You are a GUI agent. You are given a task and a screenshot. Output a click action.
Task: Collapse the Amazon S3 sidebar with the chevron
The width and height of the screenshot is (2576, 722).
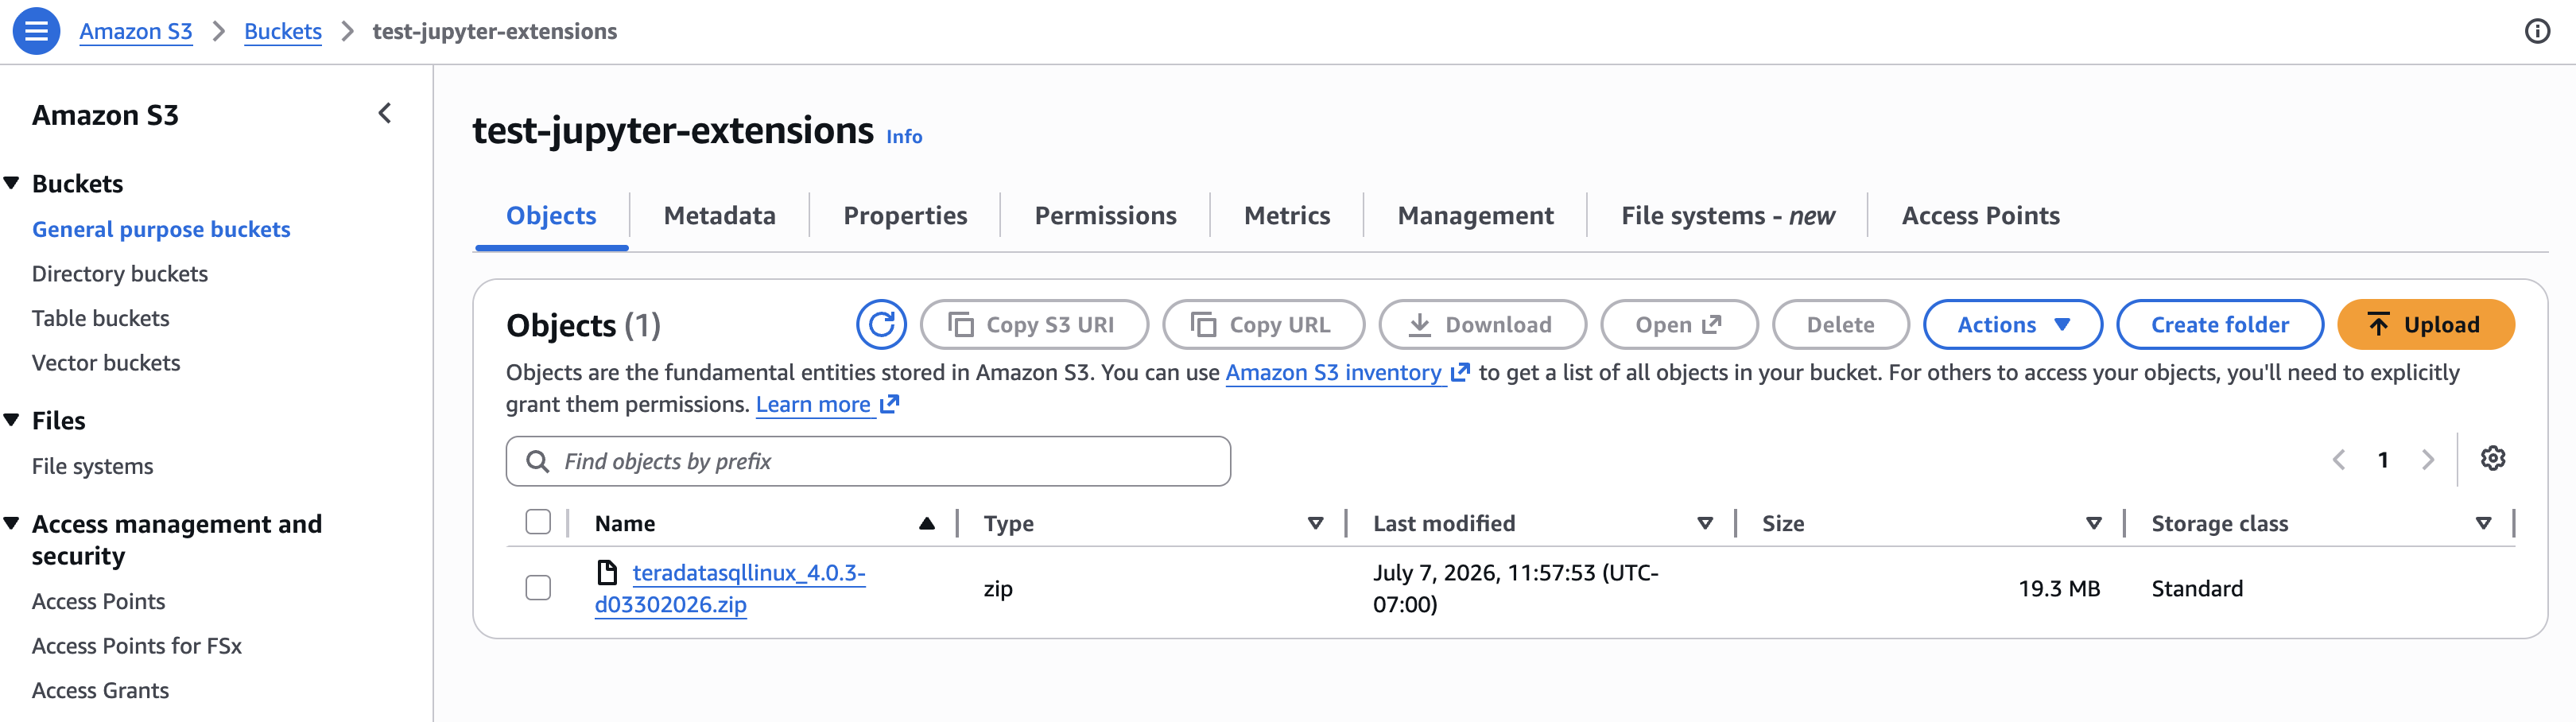(385, 114)
